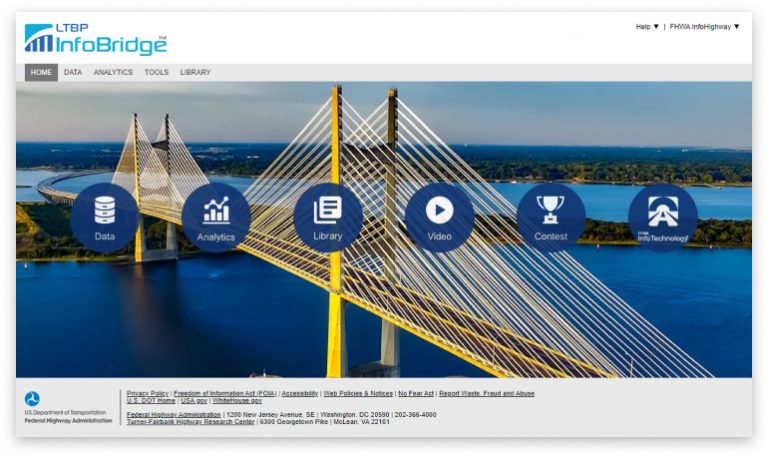The height and width of the screenshot is (457, 768).
Task: Open the TOOLS menu
Action: tap(156, 72)
